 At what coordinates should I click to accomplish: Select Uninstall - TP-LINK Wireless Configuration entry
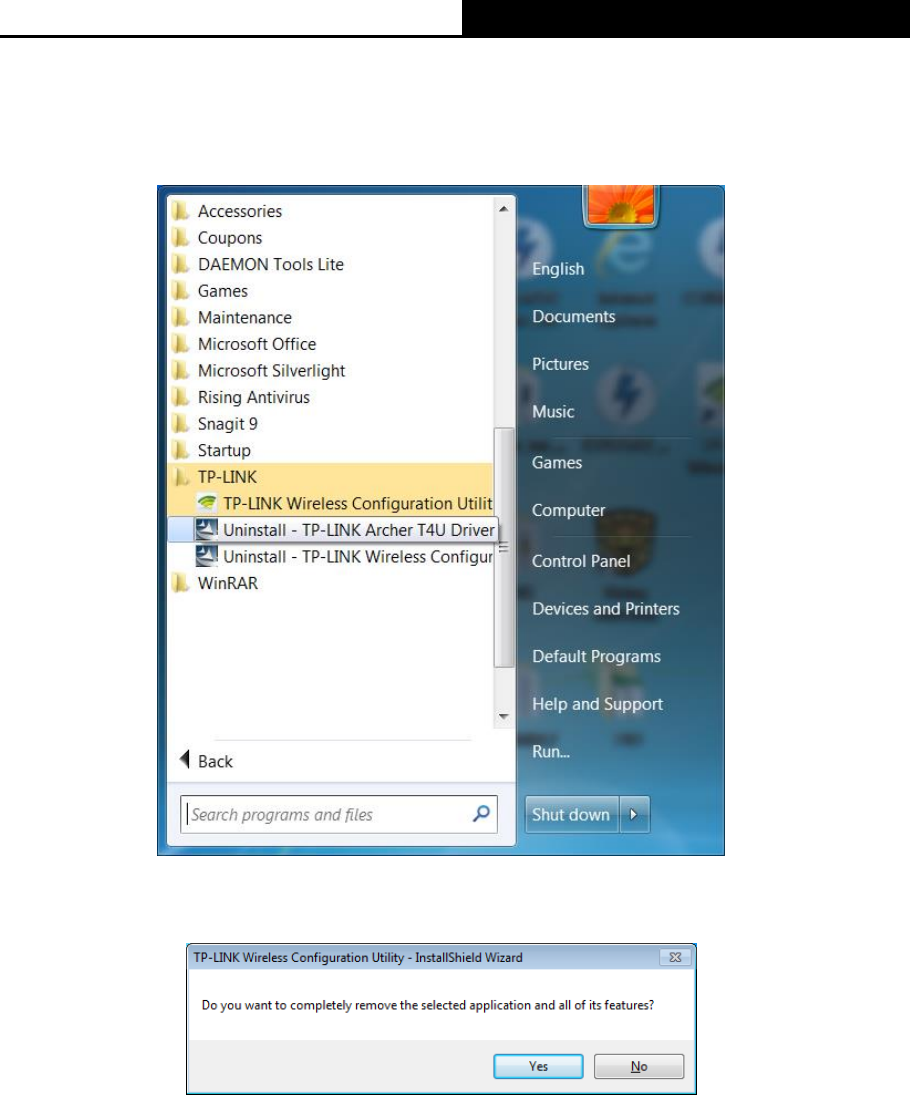pos(330,556)
